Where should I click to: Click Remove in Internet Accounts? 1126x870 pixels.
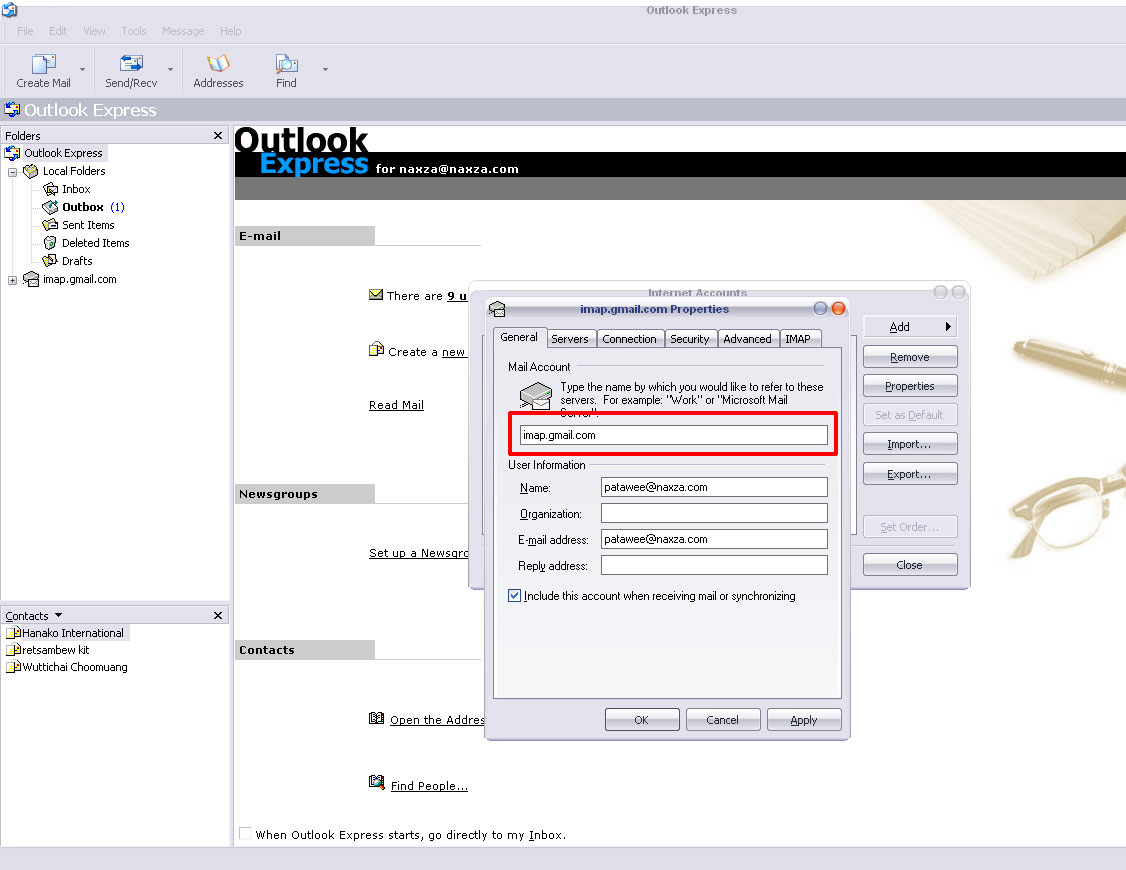point(910,357)
